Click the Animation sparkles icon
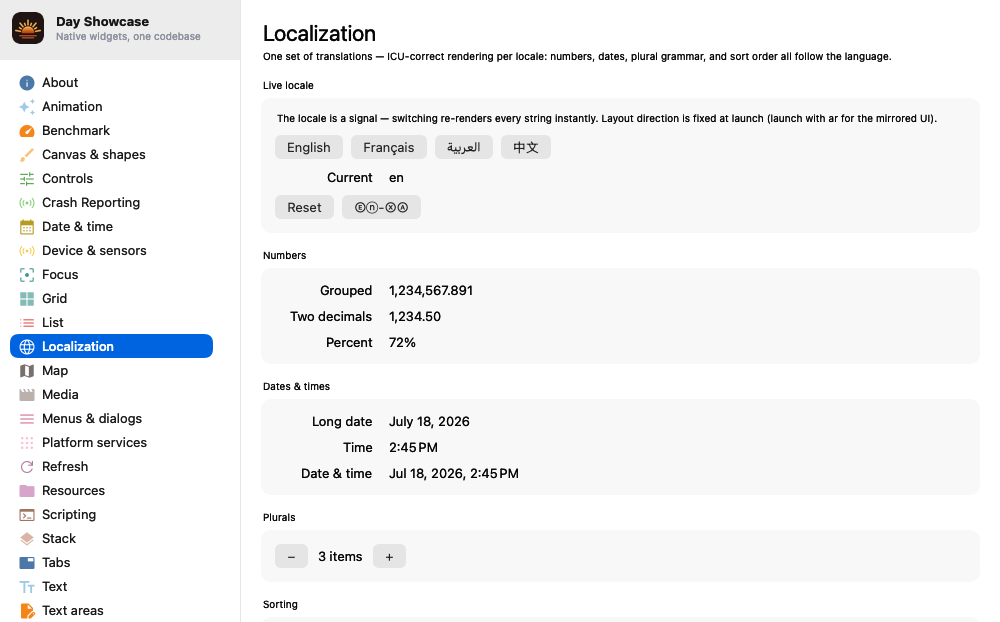The image size is (1000, 622). [27, 107]
